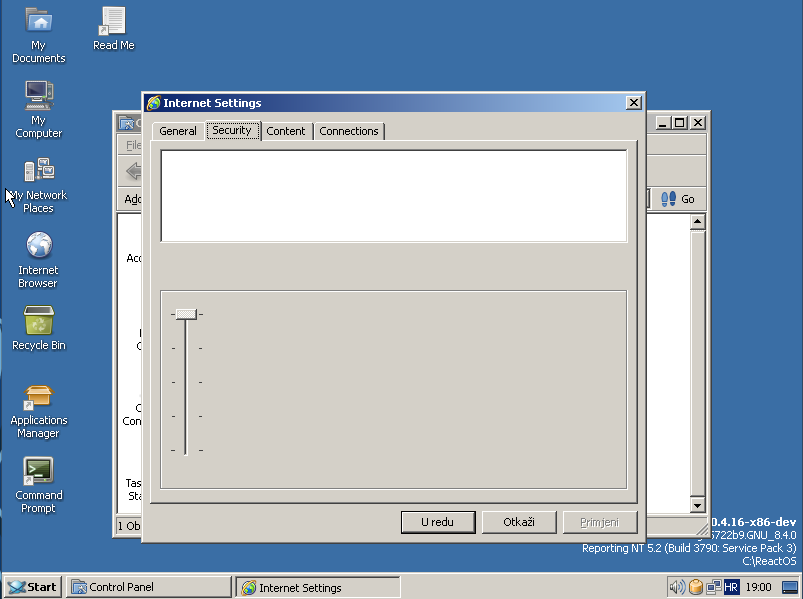Click the volume speaker tray icon
This screenshot has height=599, width=803.
tap(677, 587)
